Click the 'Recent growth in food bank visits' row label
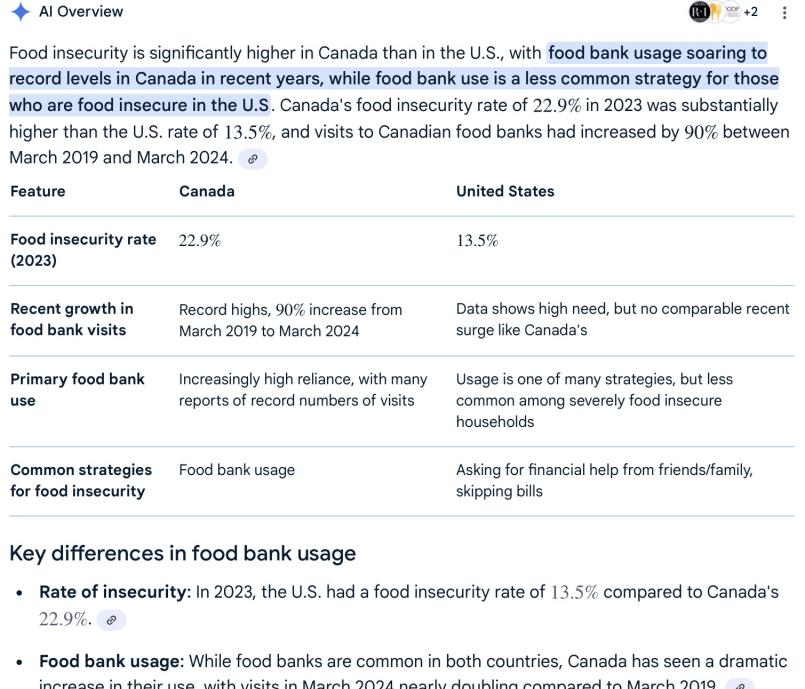 [72, 319]
